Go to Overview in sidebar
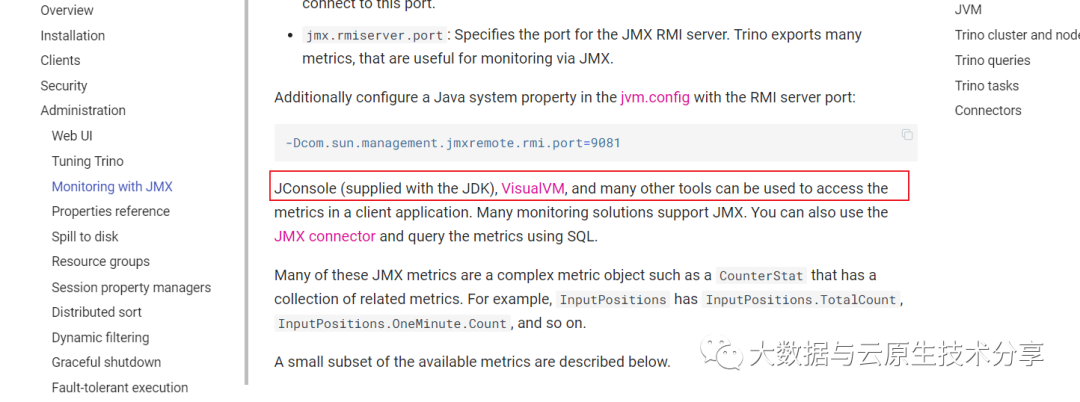The height and width of the screenshot is (402, 1080). click(67, 10)
